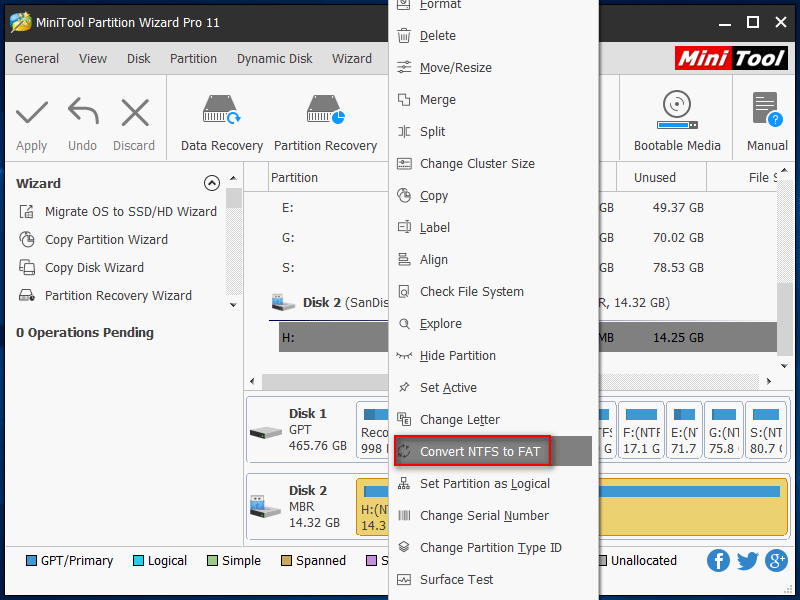Select G: partition block in Disk 1 map
This screenshot has width=800, height=600.
(723, 430)
